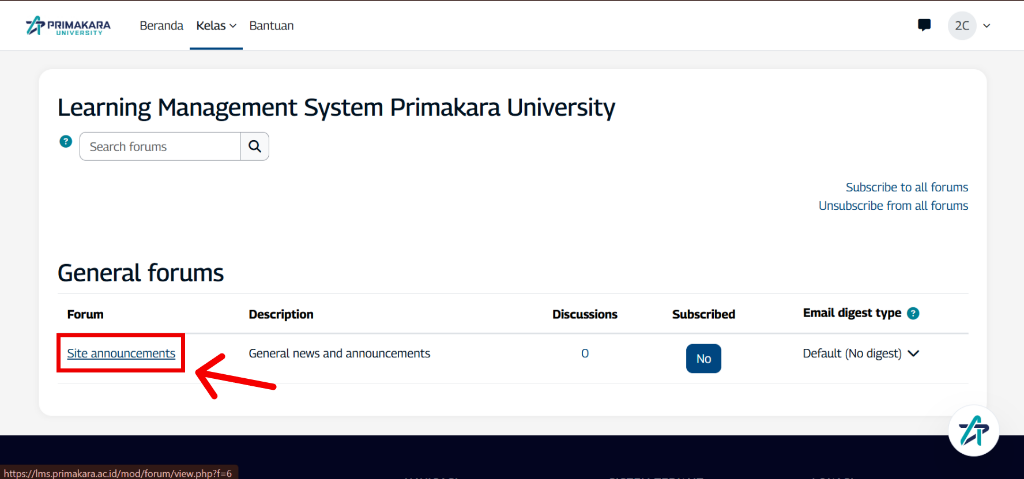
Task: Open the Bantuan menu item
Action: coord(271,26)
